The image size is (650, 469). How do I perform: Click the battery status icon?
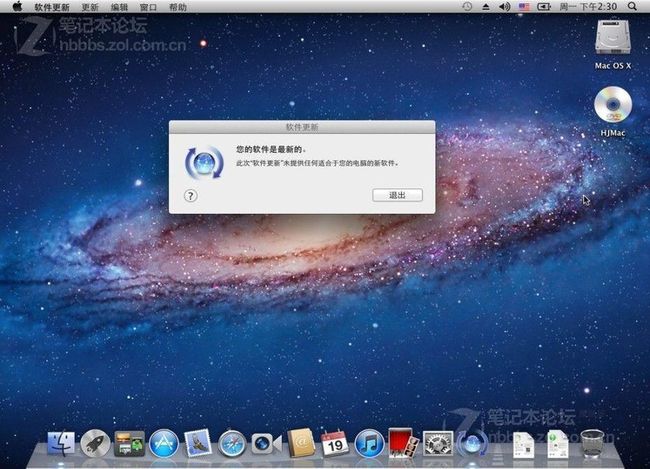(543, 7)
